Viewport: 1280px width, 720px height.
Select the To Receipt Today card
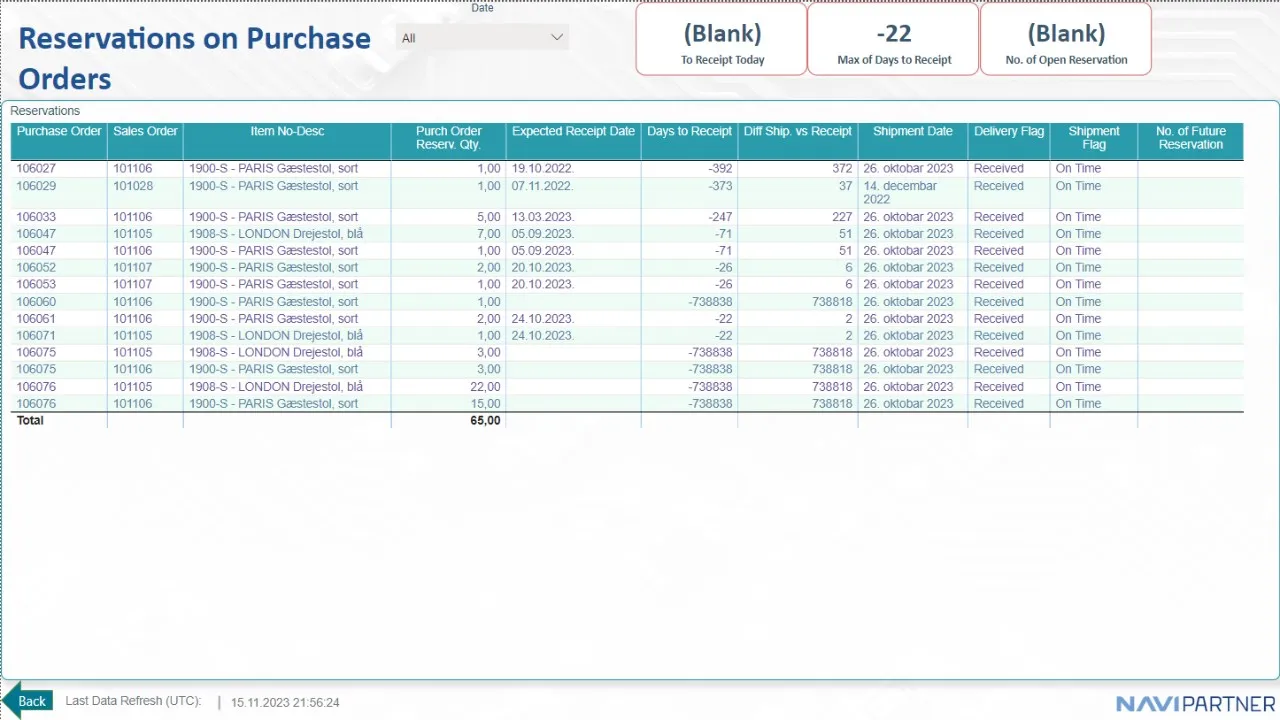click(722, 40)
